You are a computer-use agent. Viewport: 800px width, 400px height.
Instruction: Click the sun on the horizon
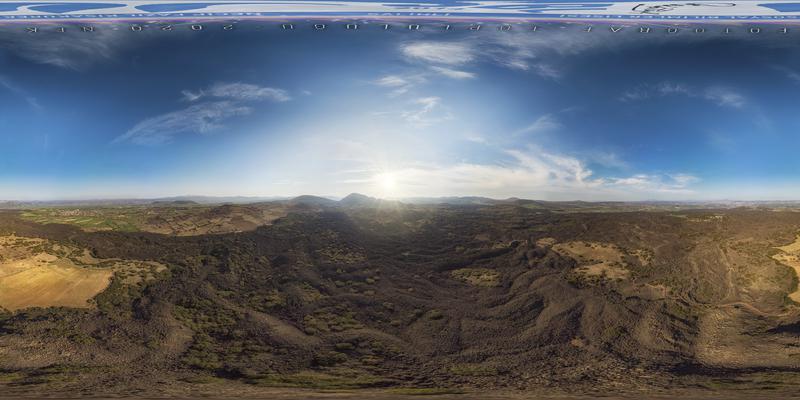tap(387, 182)
